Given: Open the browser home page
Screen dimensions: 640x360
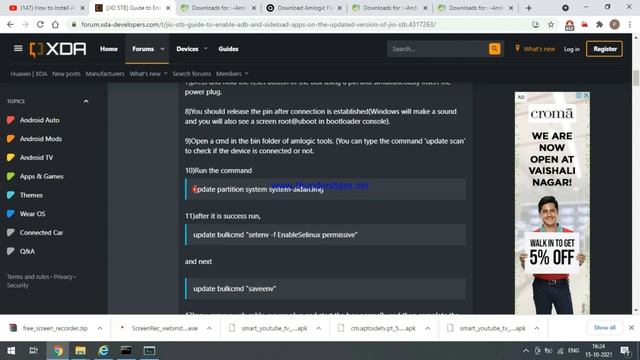Looking at the screenshot, I should click(55, 24).
